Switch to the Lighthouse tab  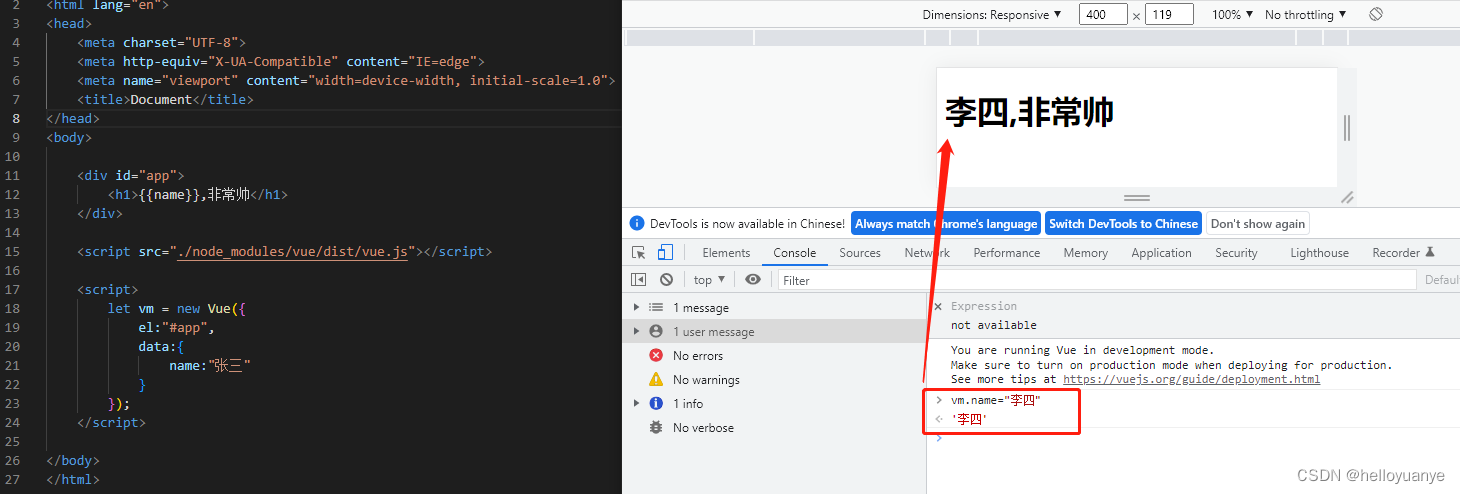[x=1319, y=253]
